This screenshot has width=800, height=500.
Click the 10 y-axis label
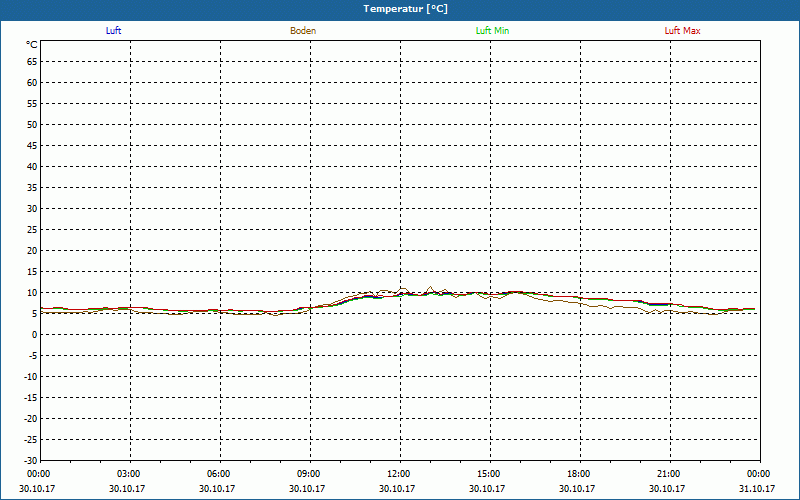click(32, 293)
